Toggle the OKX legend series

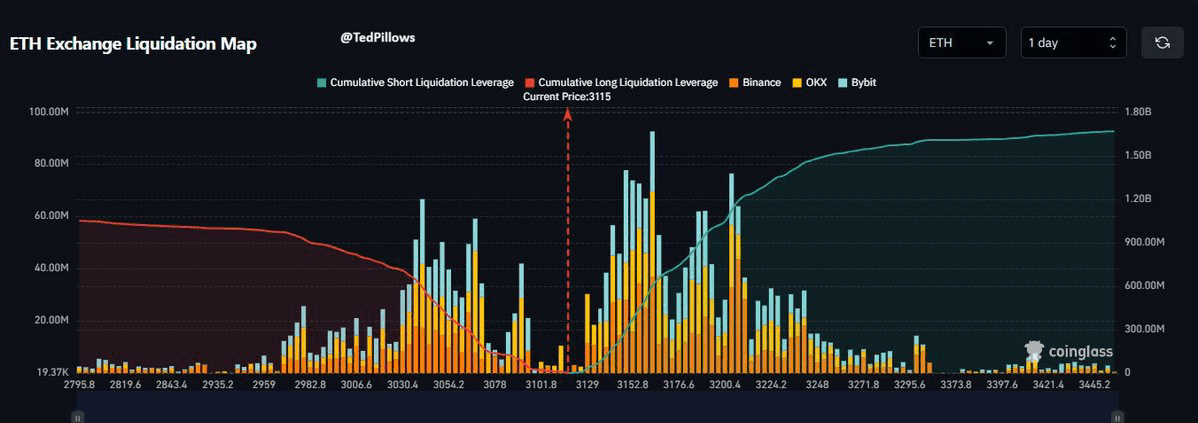click(x=810, y=82)
